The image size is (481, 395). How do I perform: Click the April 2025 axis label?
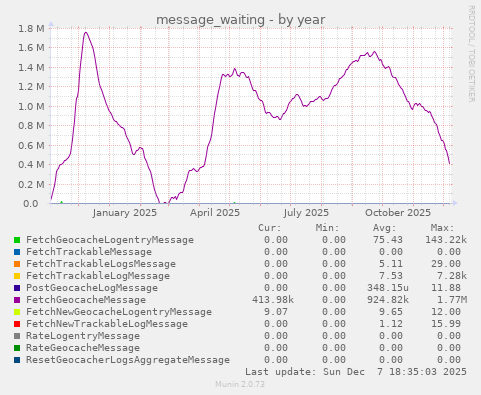coord(215,213)
